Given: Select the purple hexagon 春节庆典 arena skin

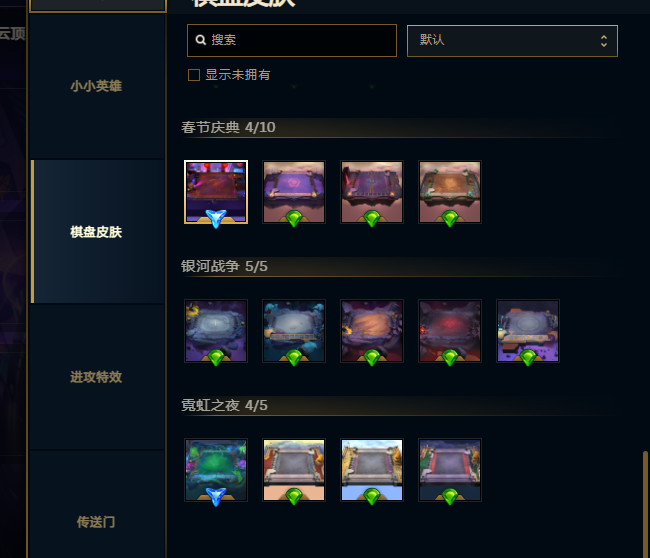Looking at the screenshot, I should coord(294,192).
